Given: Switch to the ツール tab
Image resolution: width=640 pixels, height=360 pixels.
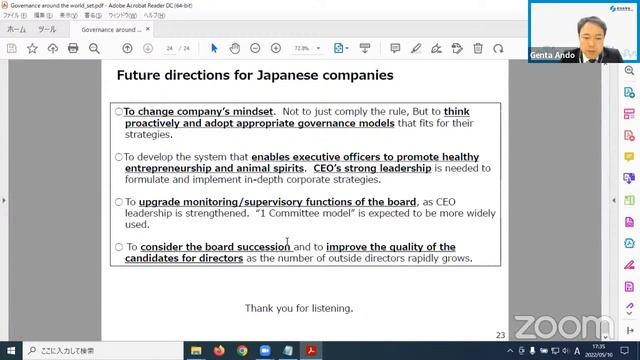Looking at the screenshot, I should (47, 29).
